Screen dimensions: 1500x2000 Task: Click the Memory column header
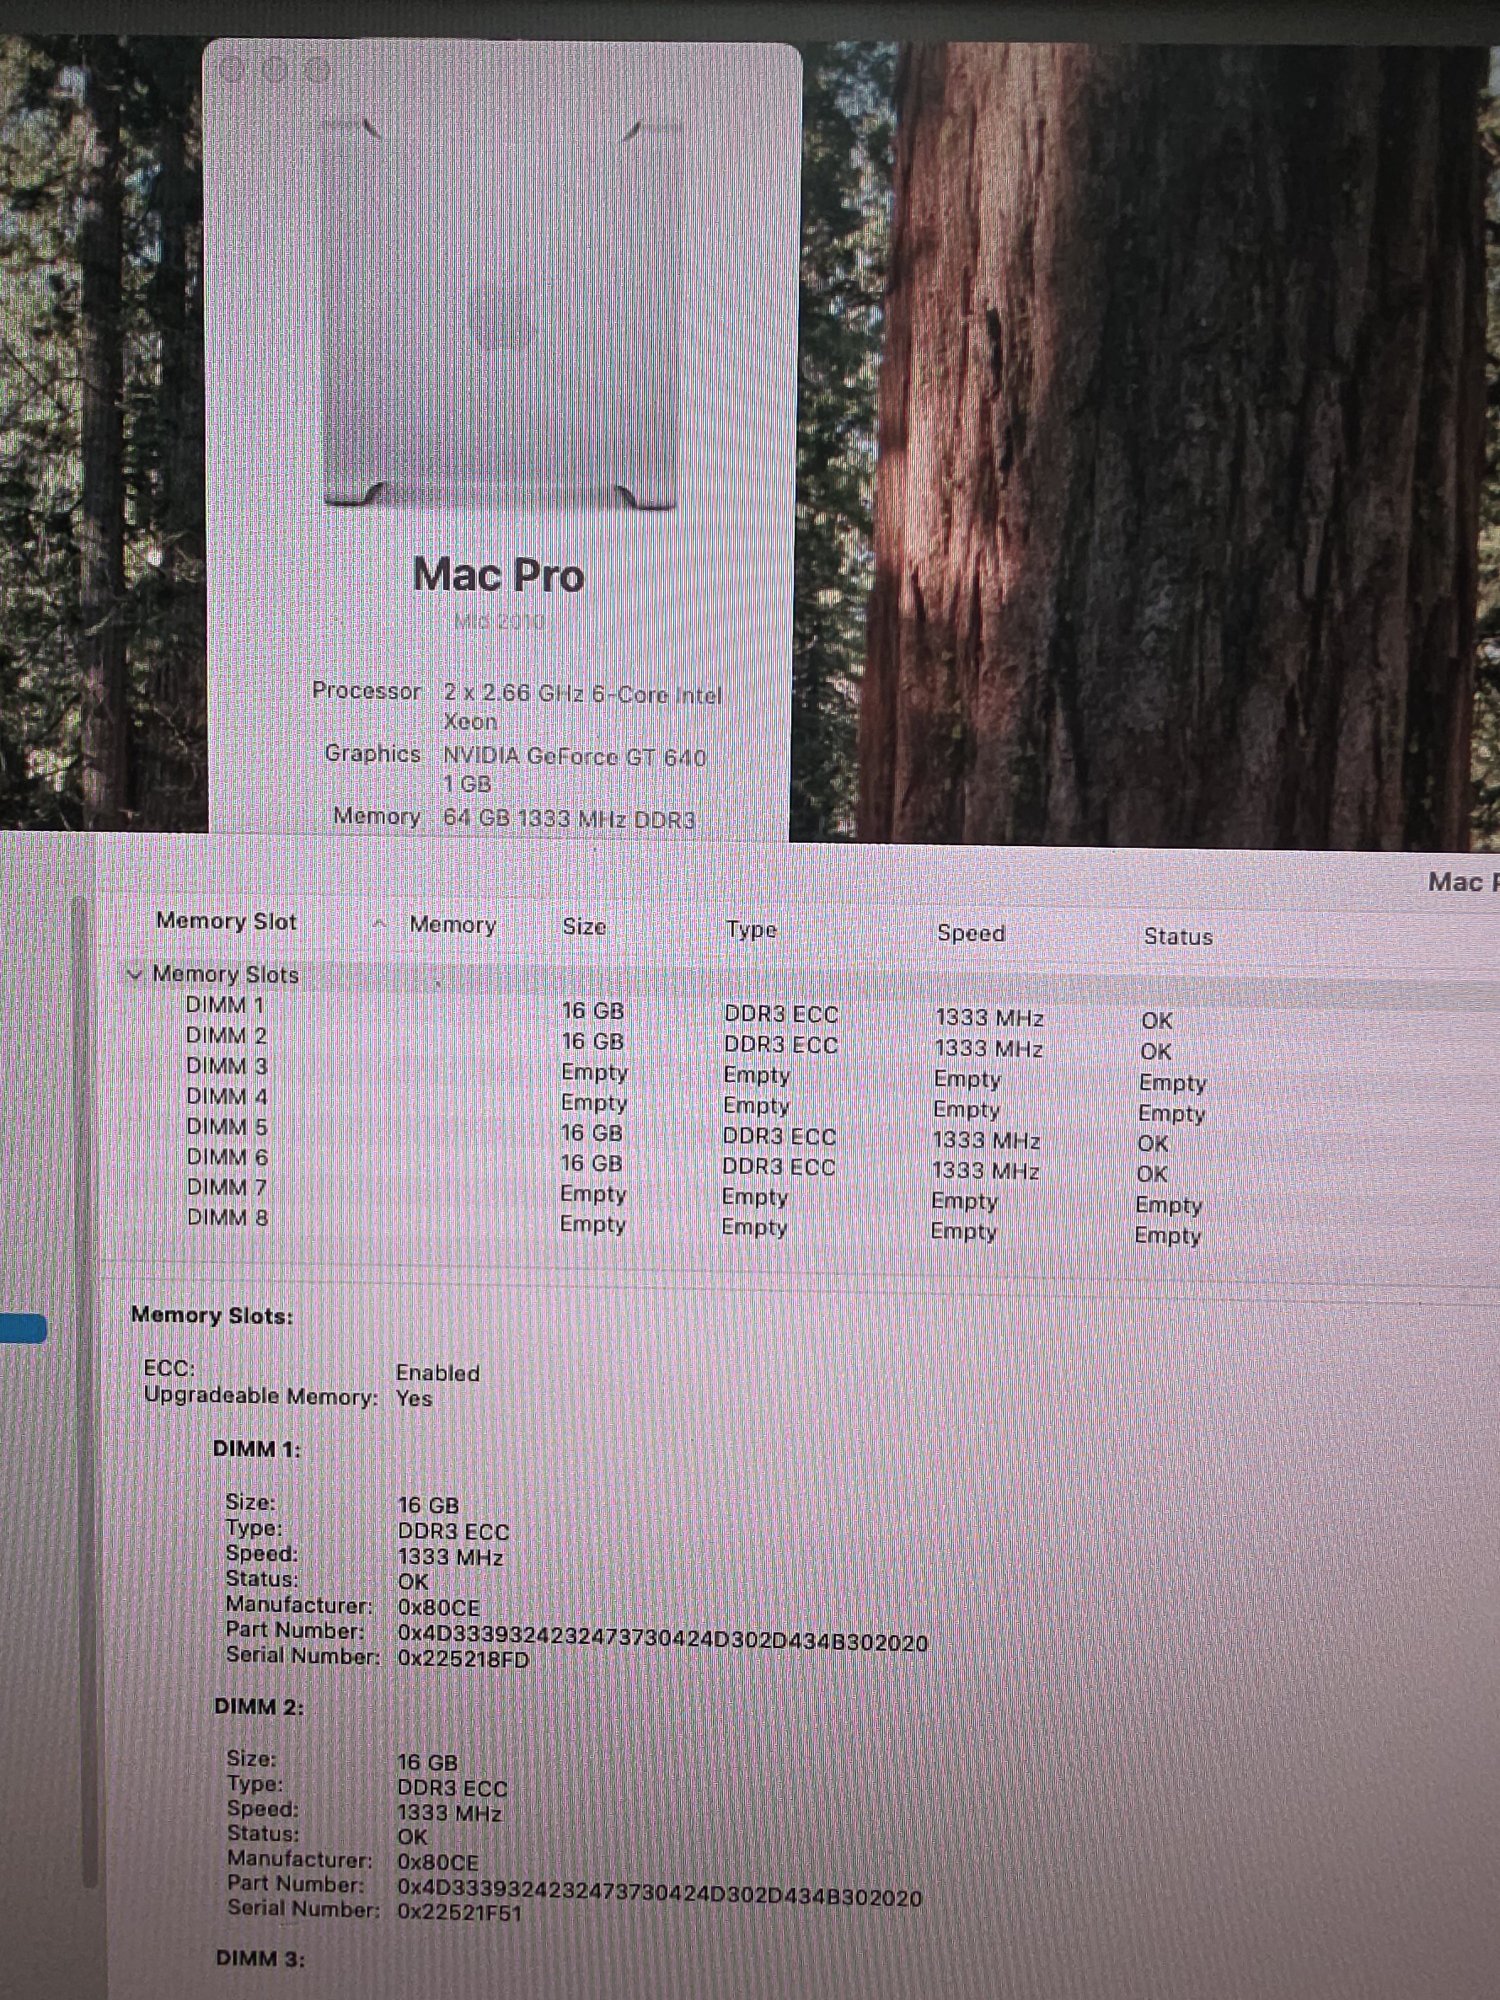[452, 925]
